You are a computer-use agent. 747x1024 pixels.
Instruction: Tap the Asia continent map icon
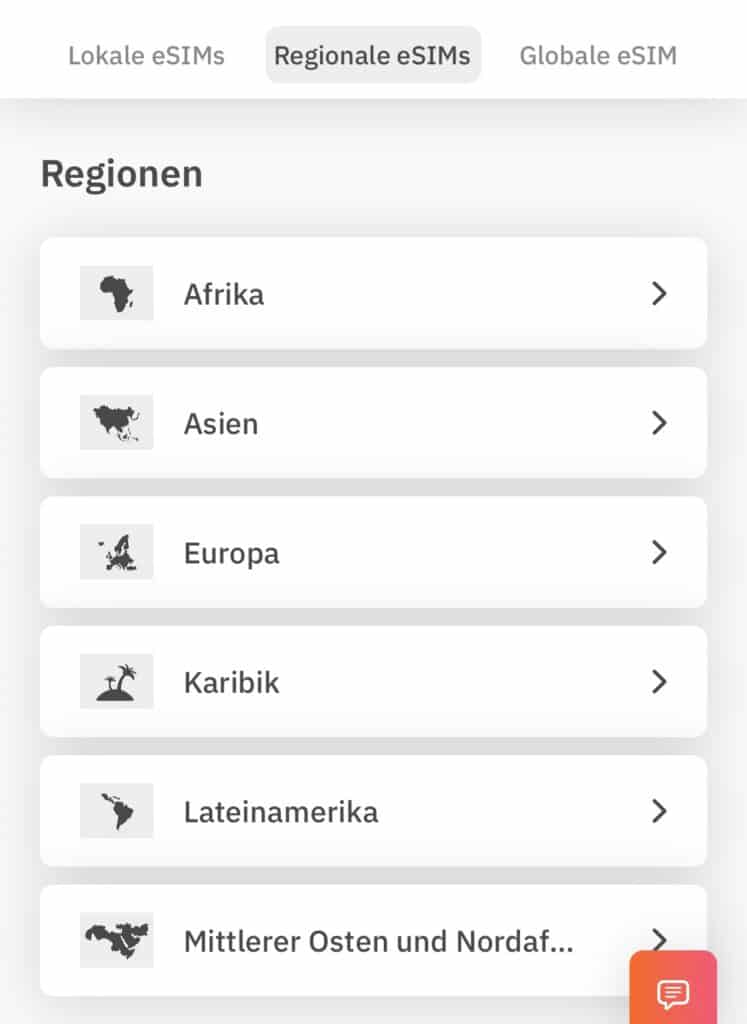116,423
